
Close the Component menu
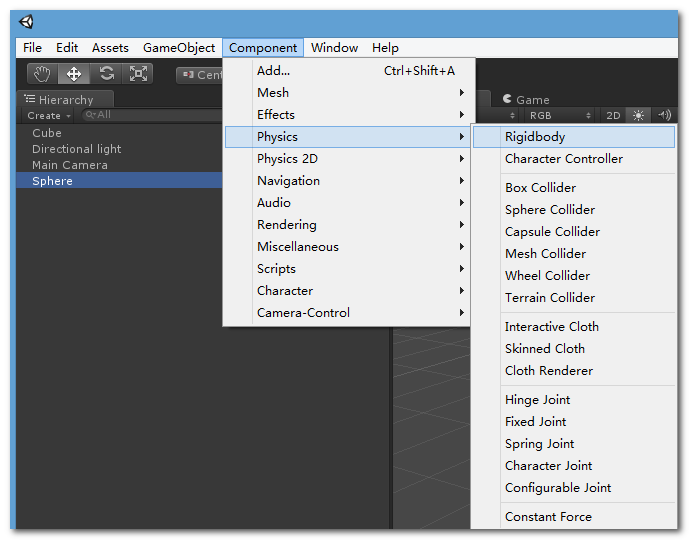(x=263, y=47)
